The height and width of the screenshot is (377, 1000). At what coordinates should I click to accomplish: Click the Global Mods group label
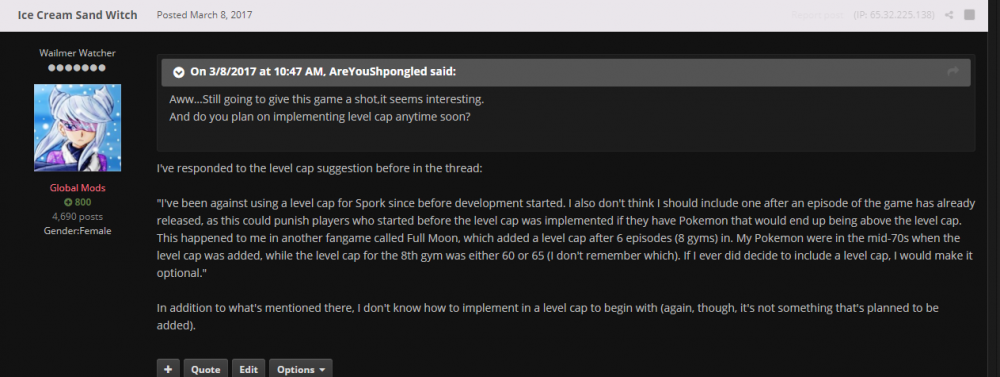(x=77, y=188)
